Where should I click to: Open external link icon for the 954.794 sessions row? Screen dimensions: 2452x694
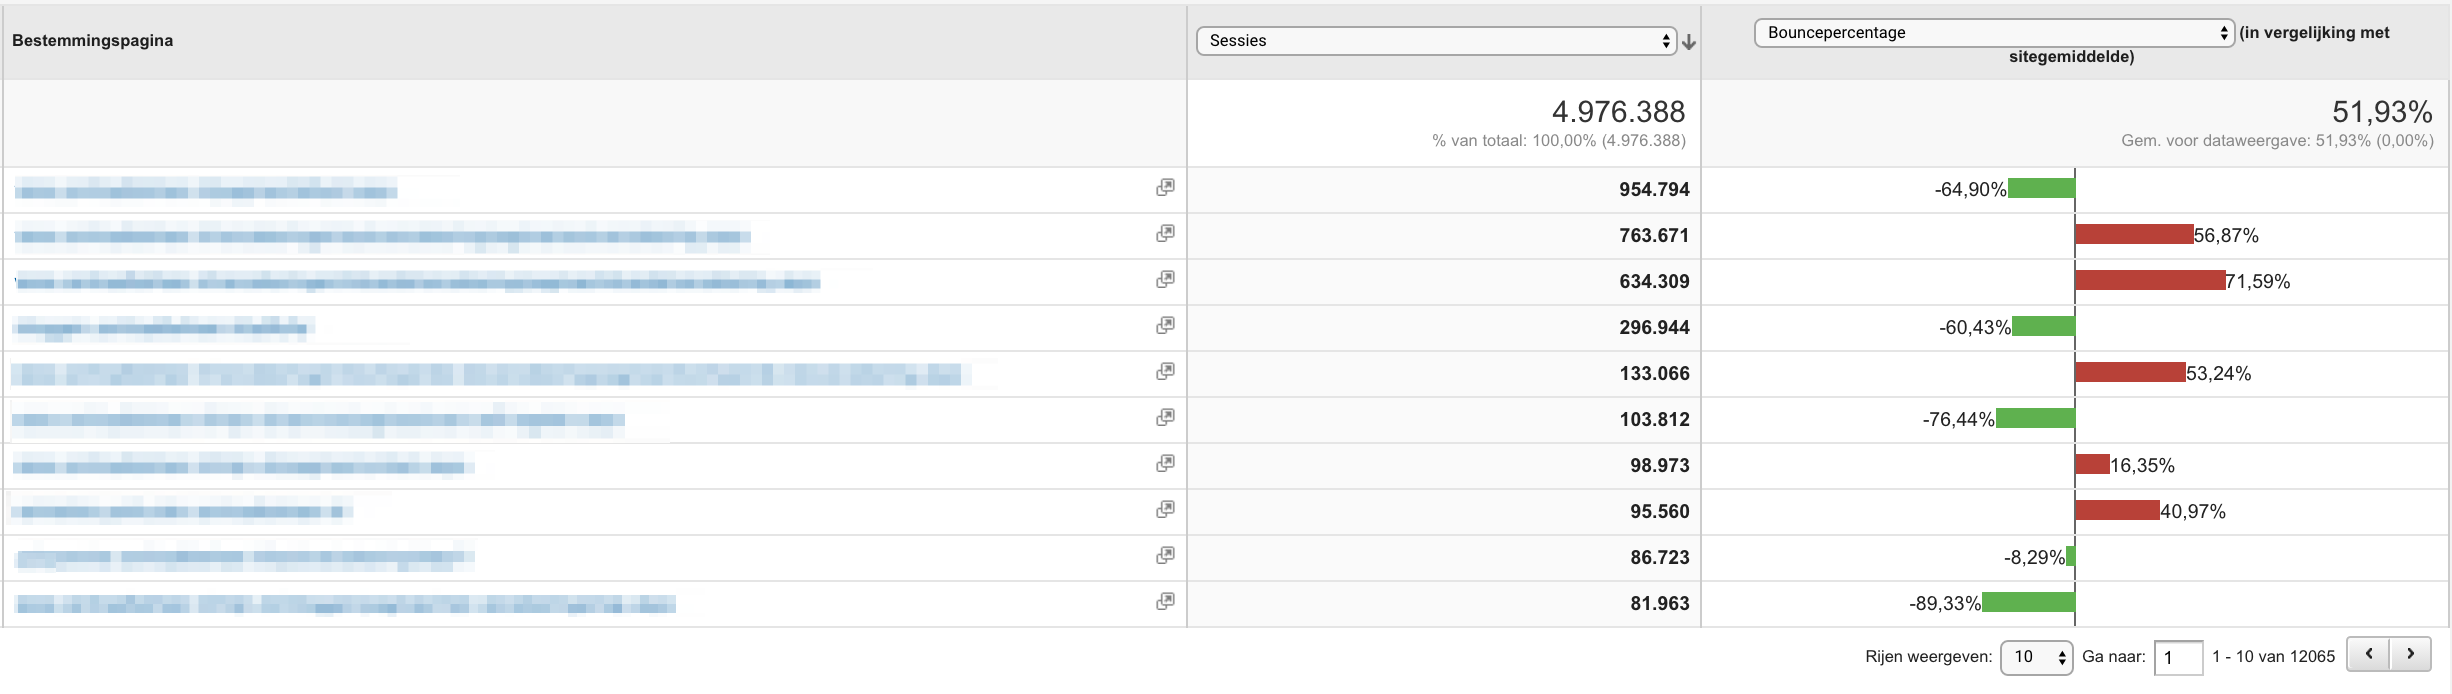pyautogui.click(x=1165, y=188)
